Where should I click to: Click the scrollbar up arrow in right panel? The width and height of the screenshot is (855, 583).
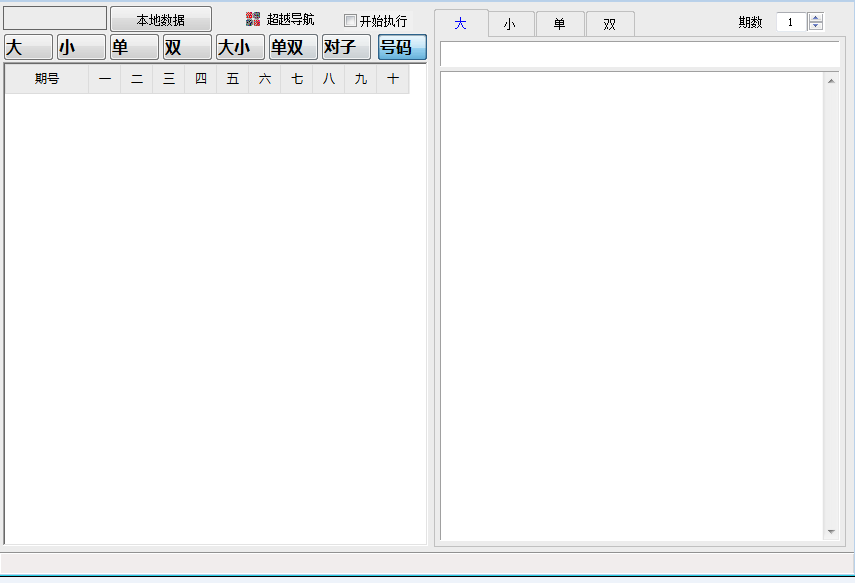click(x=831, y=81)
